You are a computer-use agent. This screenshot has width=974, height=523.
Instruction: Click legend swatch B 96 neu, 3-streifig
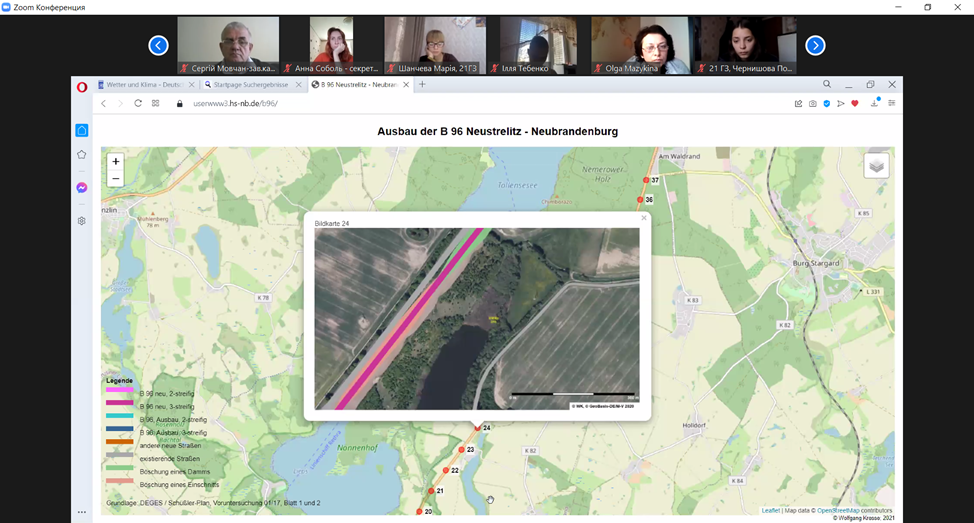coord(119,403)
